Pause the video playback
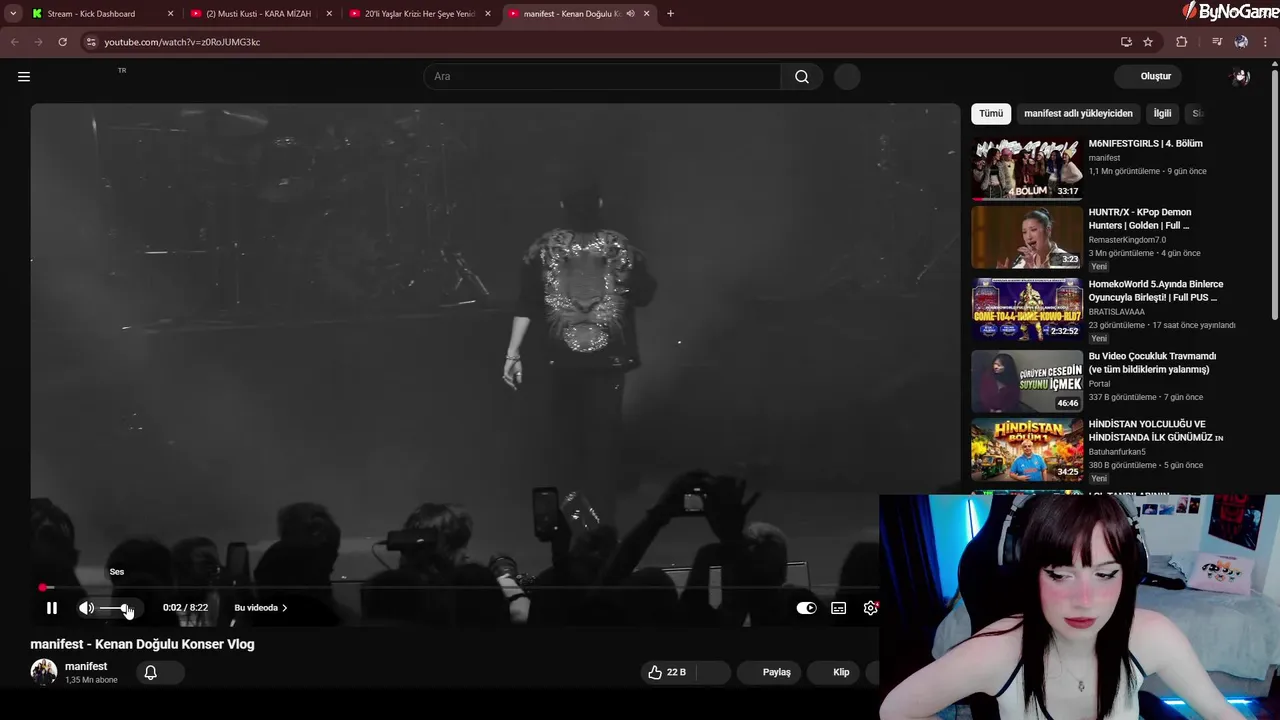This screenshot has height=720, width=1280. click(x=52, y=608)
